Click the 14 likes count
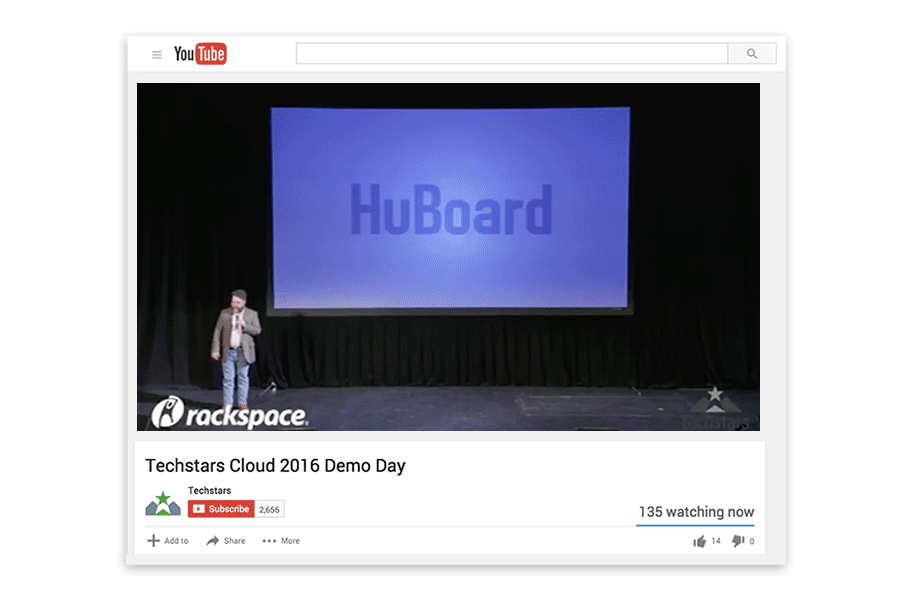900x603 pixels. 716,541
